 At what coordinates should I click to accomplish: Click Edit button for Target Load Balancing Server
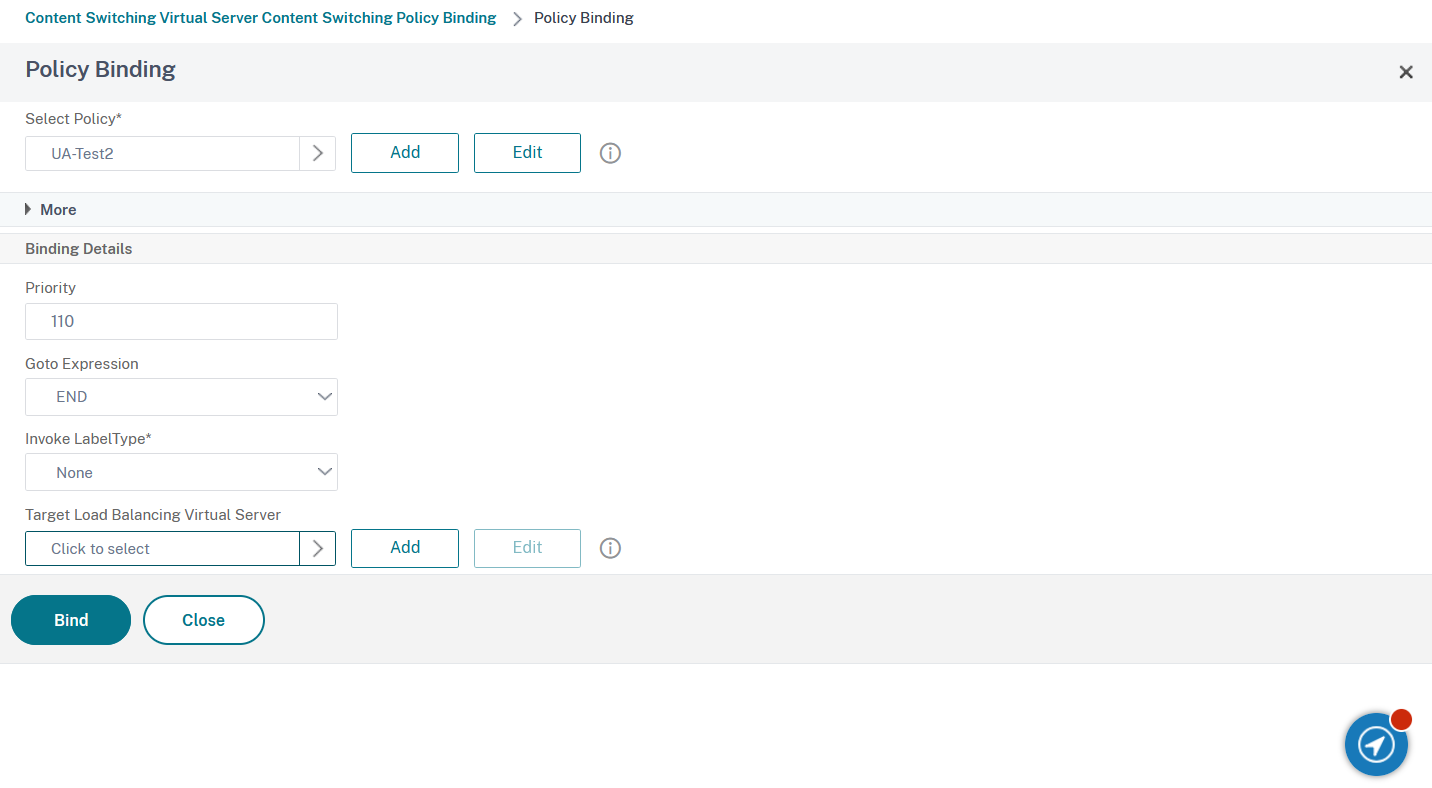click(x=527, y=548)
